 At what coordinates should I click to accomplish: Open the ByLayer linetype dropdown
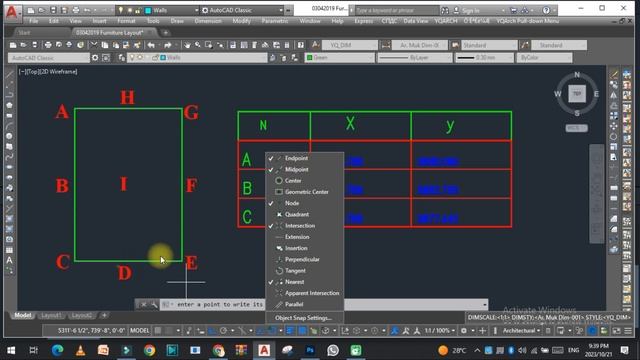pyautogui.click(x=414, y=58)
